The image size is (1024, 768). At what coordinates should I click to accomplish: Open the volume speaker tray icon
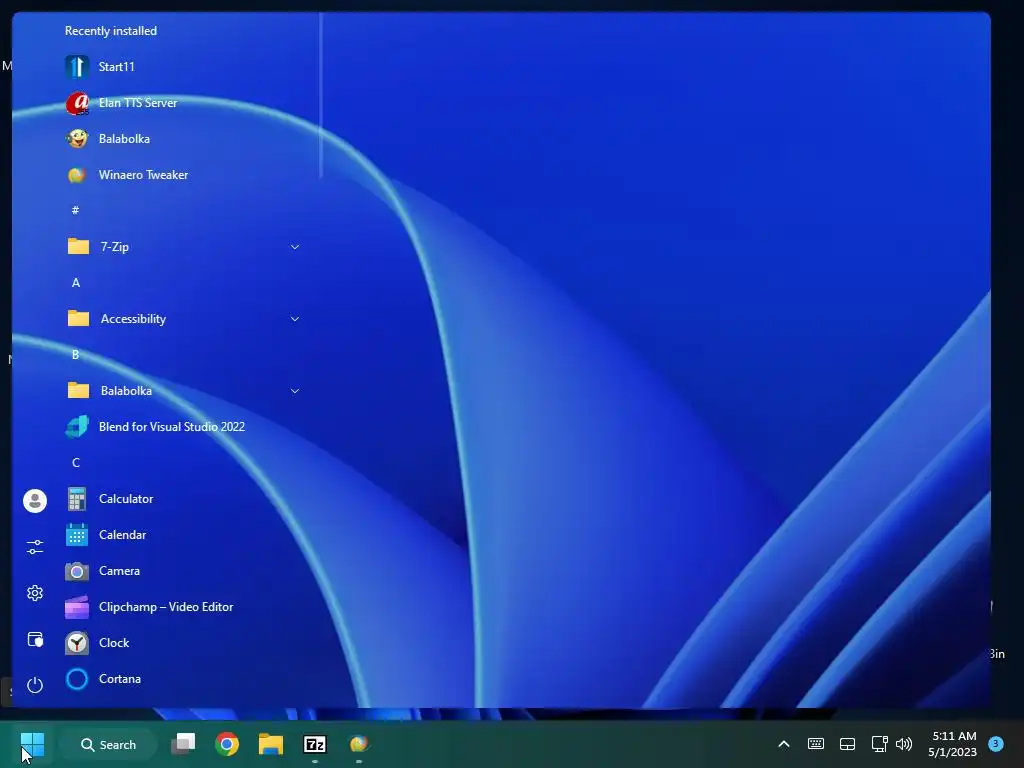tap(904, 744)
